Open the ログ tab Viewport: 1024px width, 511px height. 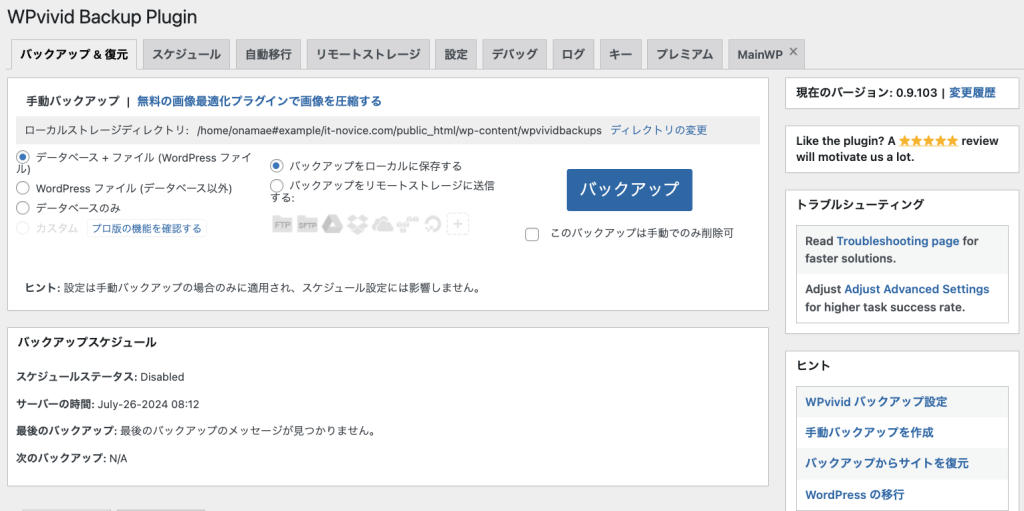(x=573, y=54)
